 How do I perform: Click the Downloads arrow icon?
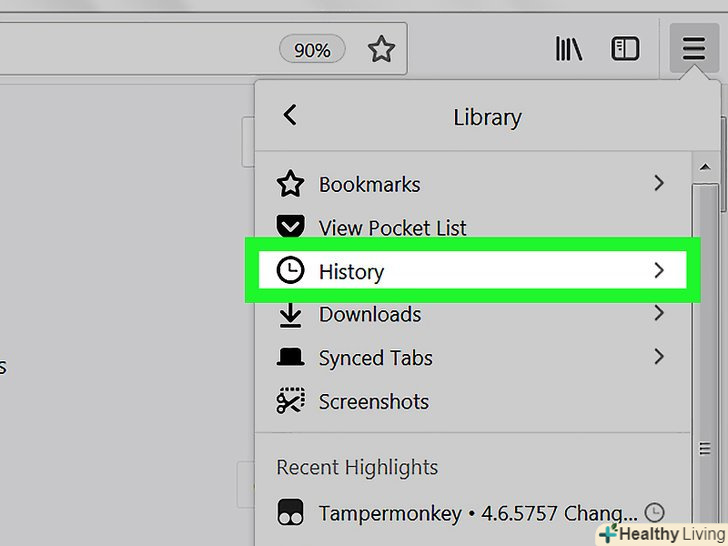pyautogui.click(x=290, y=315)
